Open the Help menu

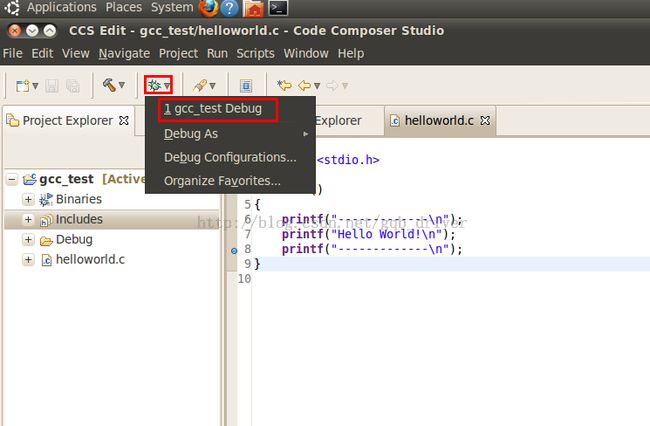point(351,53)
